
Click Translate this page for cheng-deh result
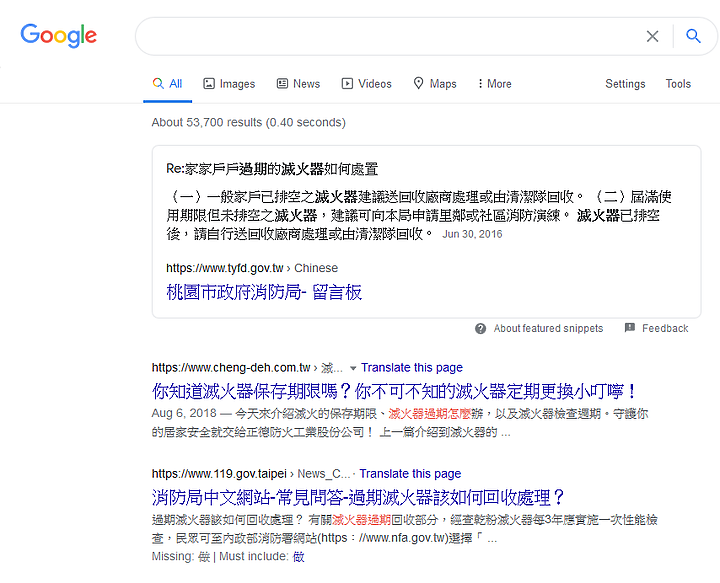click(412, 368)
